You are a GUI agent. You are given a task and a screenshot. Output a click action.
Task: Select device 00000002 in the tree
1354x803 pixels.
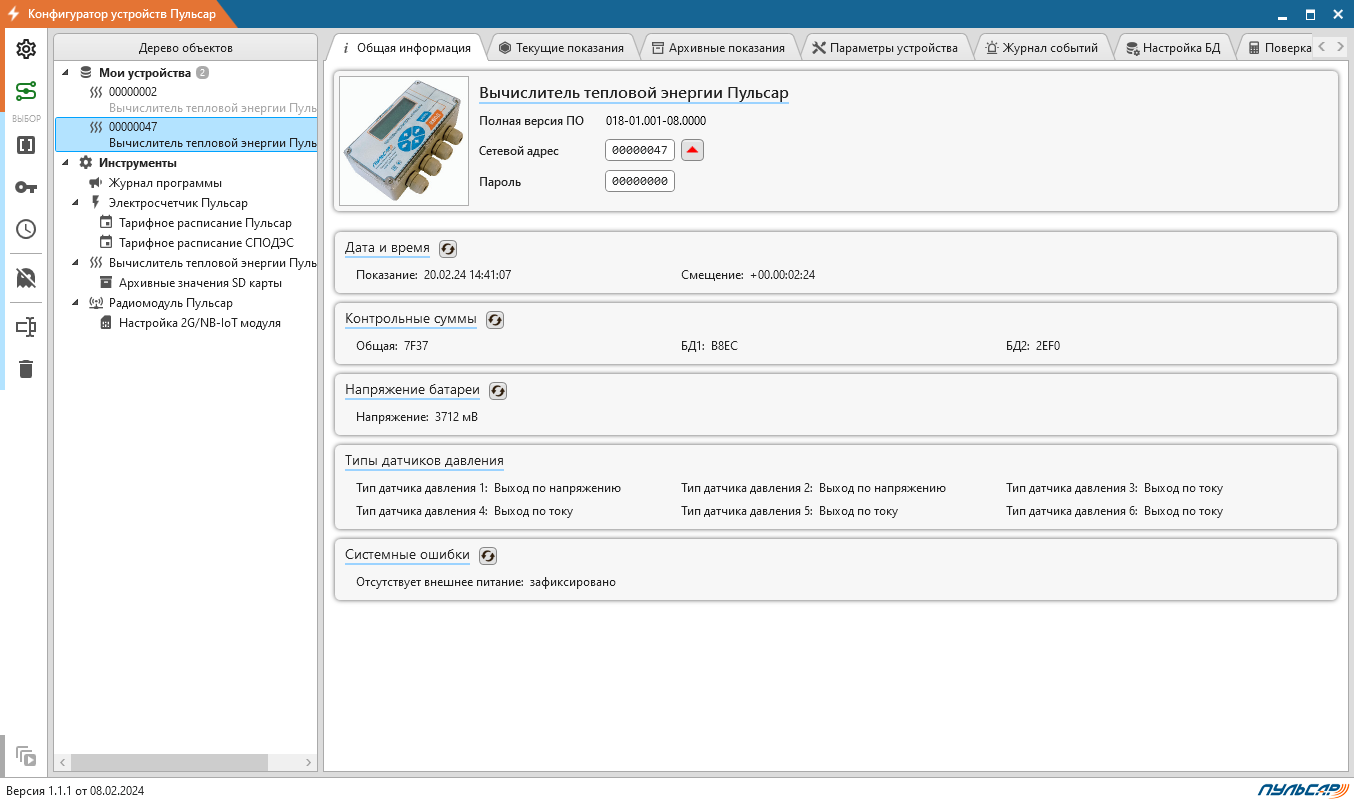tap(187, 99)
